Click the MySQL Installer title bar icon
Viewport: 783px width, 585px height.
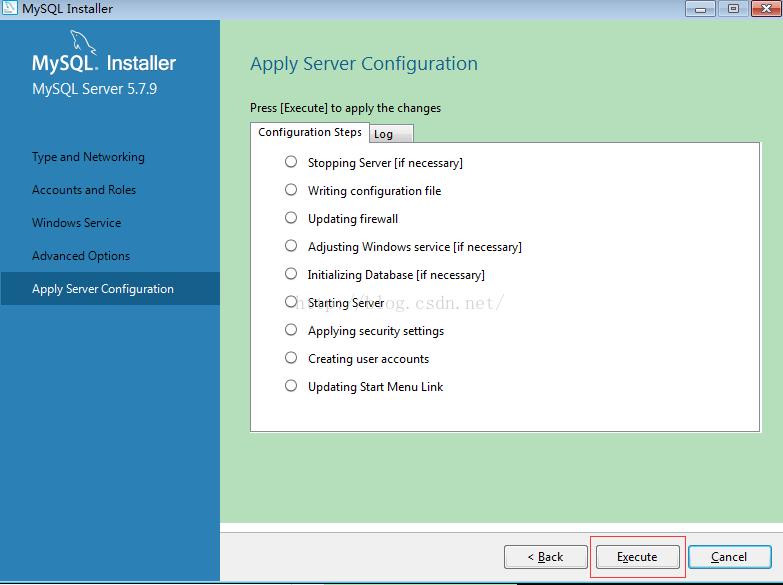coord(9,8)
